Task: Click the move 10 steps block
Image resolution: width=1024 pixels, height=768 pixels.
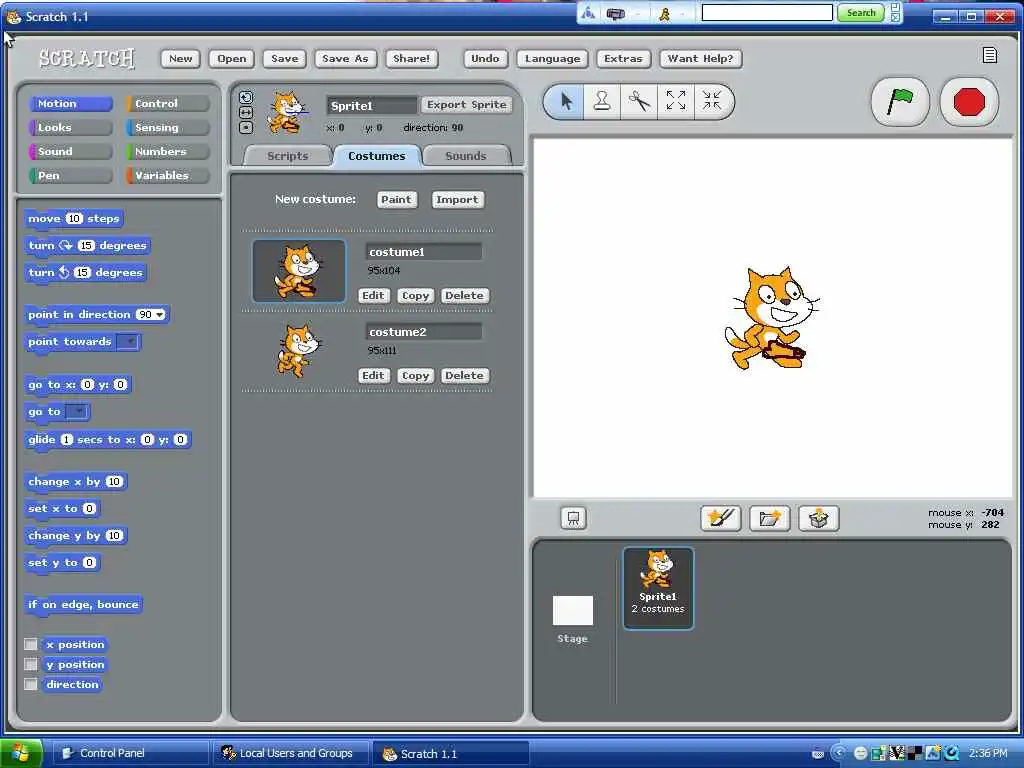Action: tap(74, 219)
